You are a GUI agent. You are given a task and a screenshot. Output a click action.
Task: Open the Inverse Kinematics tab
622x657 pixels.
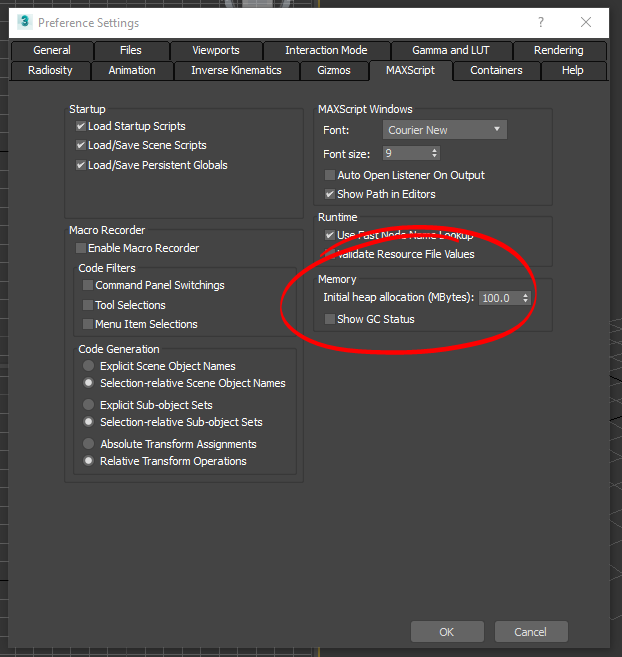[x=236, y=70]
